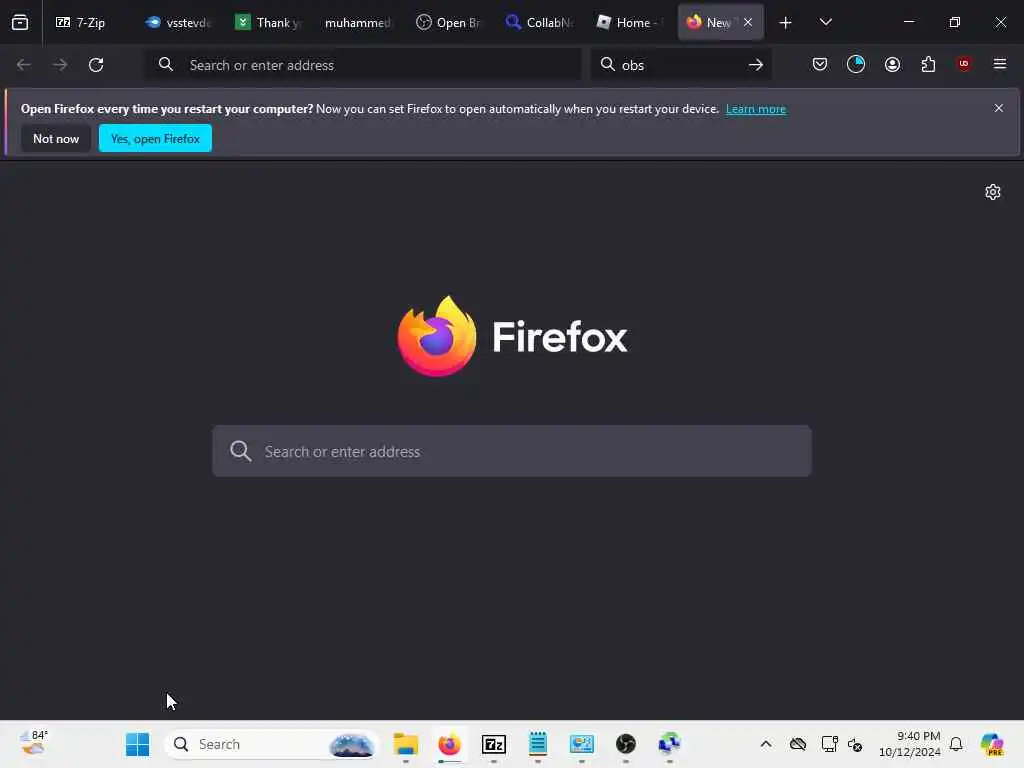Switch to the Thank y tab

(268, 22)
